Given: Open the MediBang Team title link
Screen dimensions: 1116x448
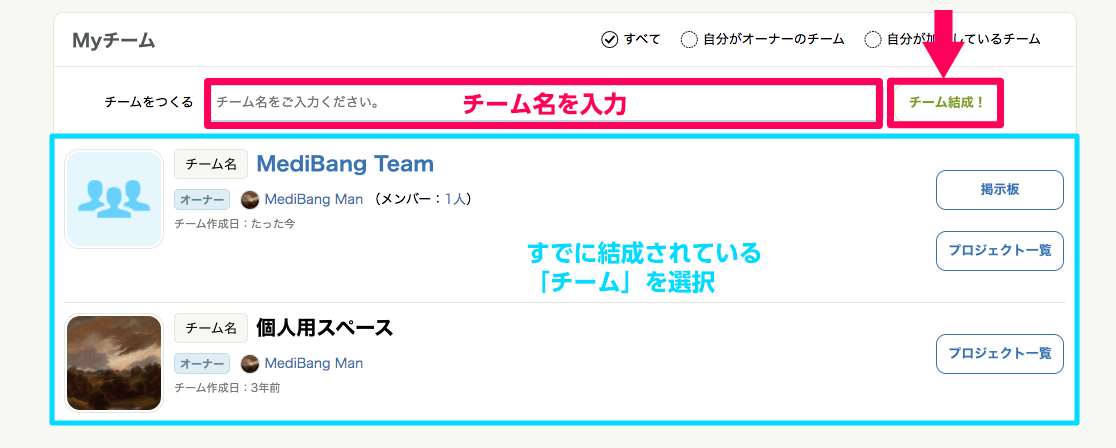Looking at the screenshot, I should [344, 164].
